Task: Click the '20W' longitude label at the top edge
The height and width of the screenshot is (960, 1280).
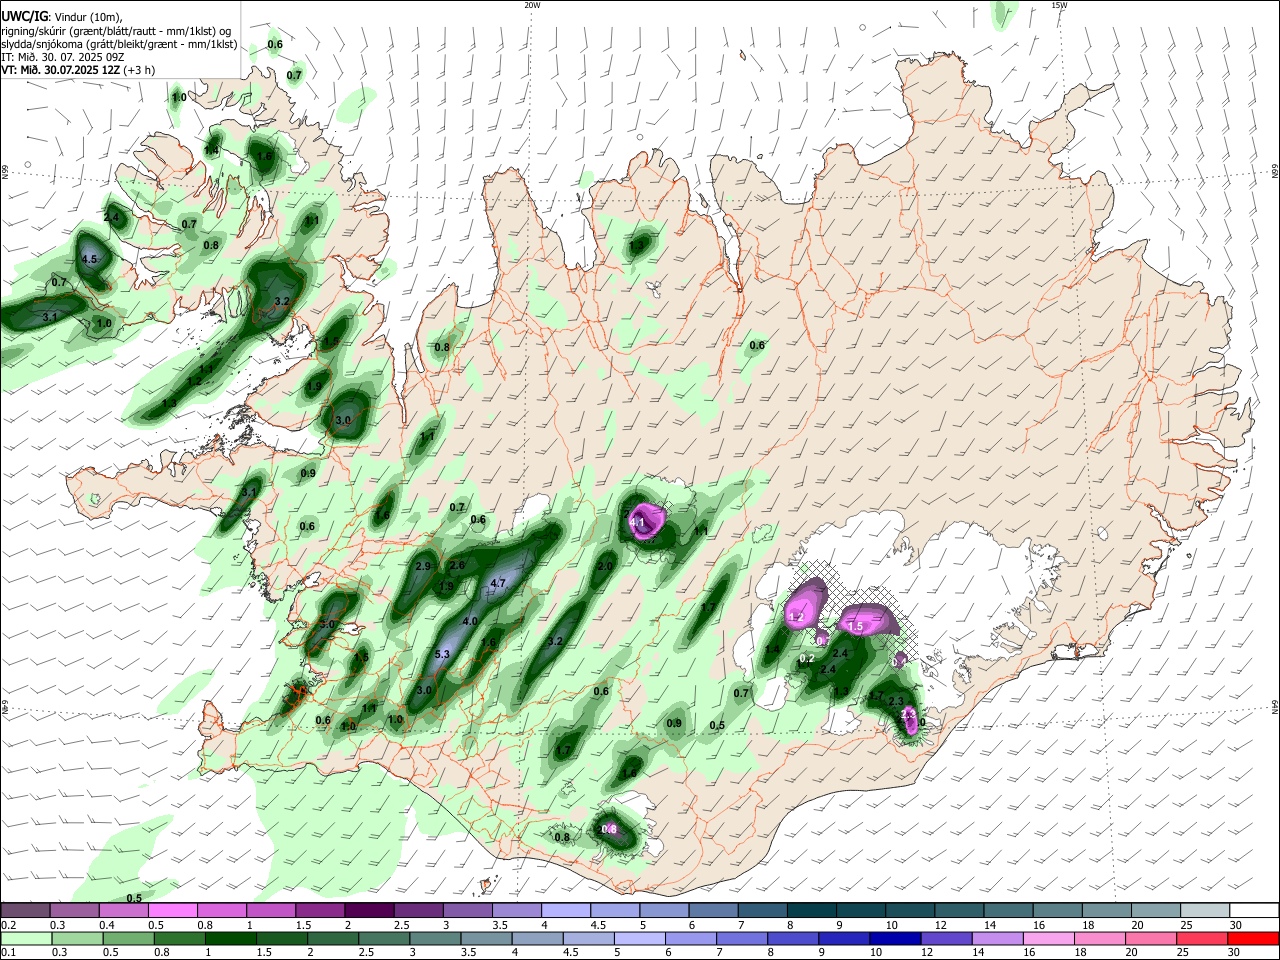Action: coord(532,5)
